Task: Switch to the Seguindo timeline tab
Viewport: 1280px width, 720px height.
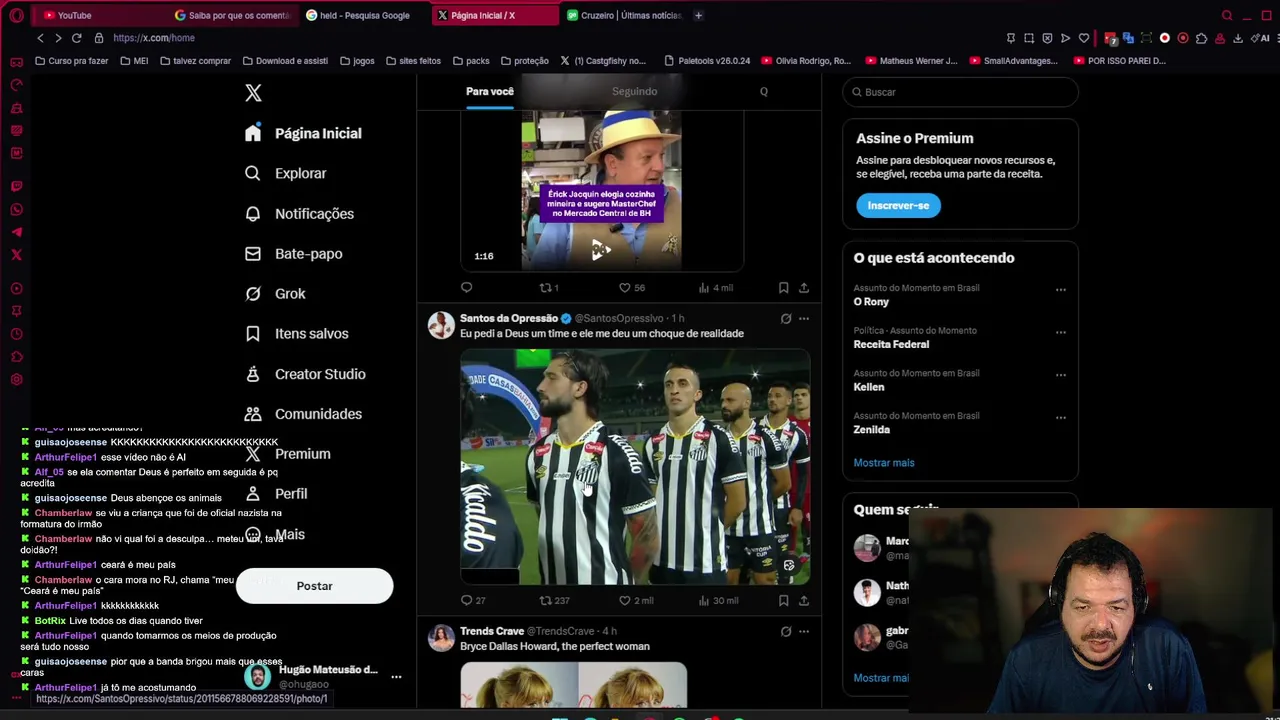Action: [x=635, y=91]
